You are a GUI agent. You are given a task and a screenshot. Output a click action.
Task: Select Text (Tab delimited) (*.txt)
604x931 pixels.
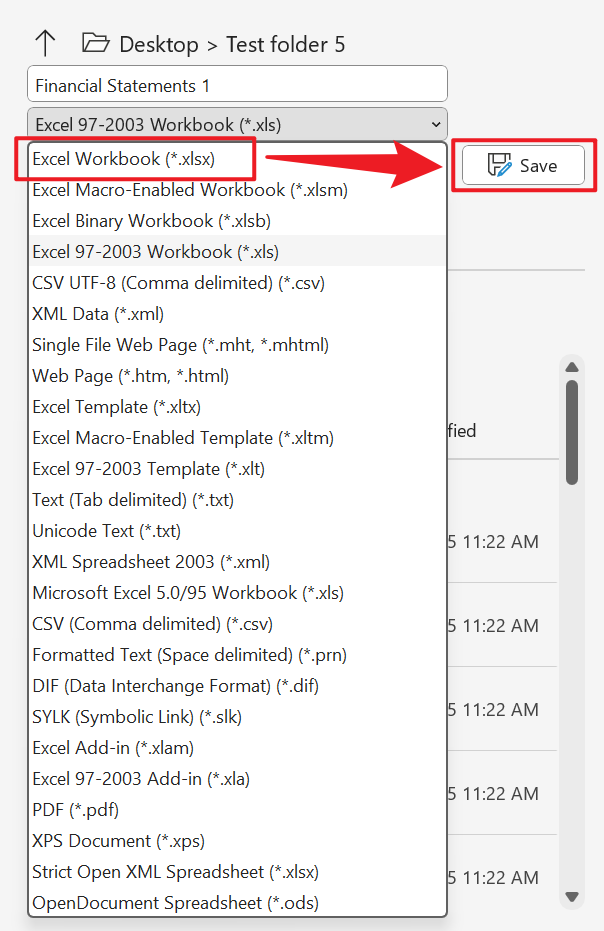[x=237, y=499]
